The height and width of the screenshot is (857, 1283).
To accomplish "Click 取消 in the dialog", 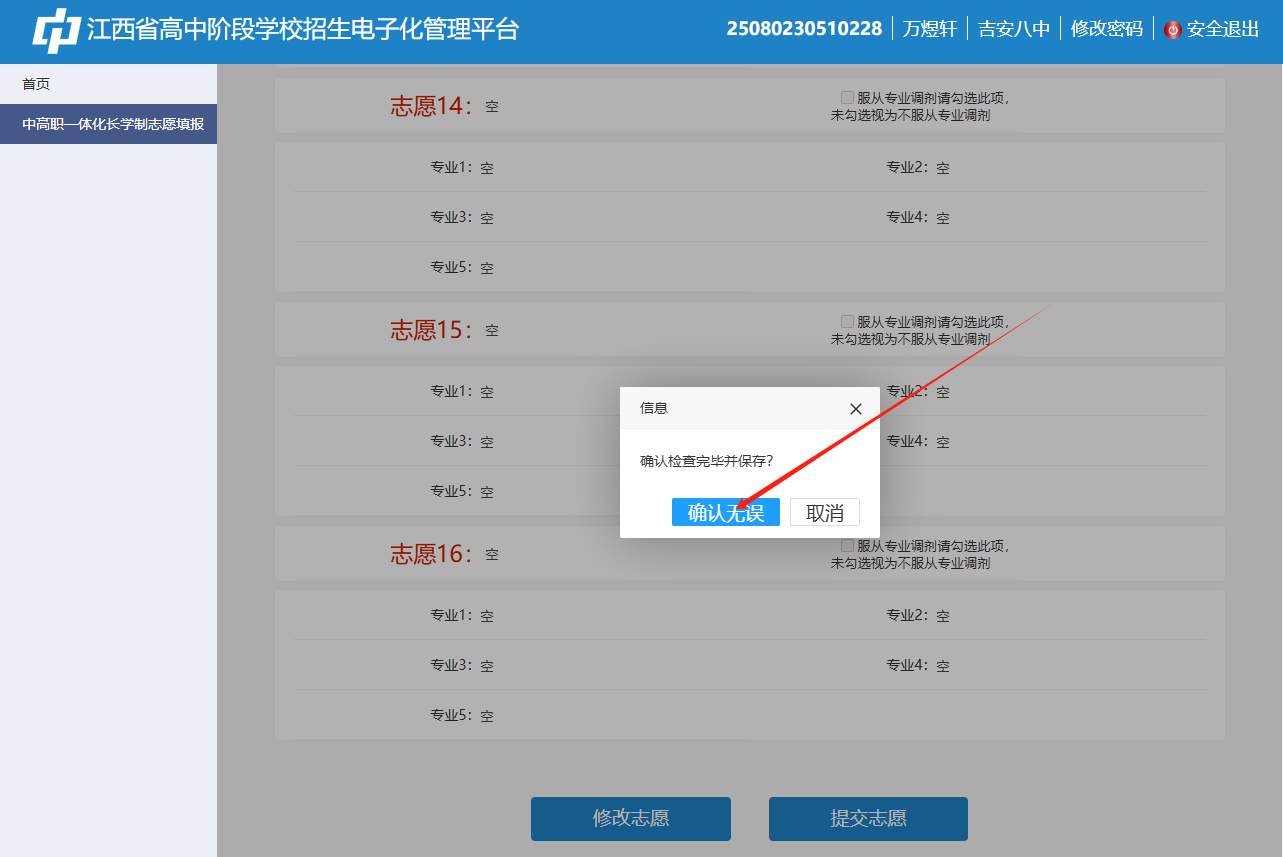I will (x=825, y=513).
